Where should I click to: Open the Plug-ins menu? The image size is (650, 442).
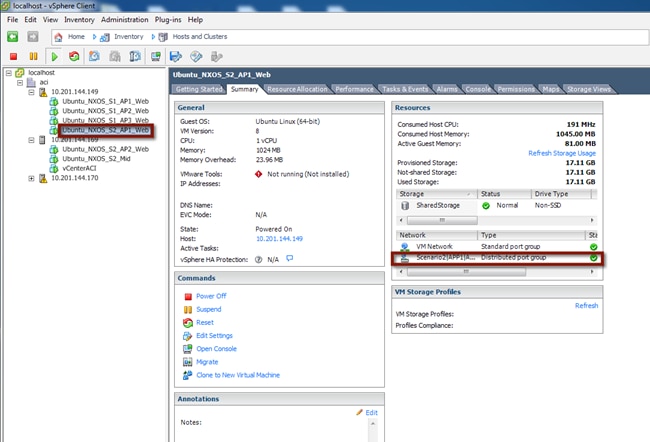point(168,19)
